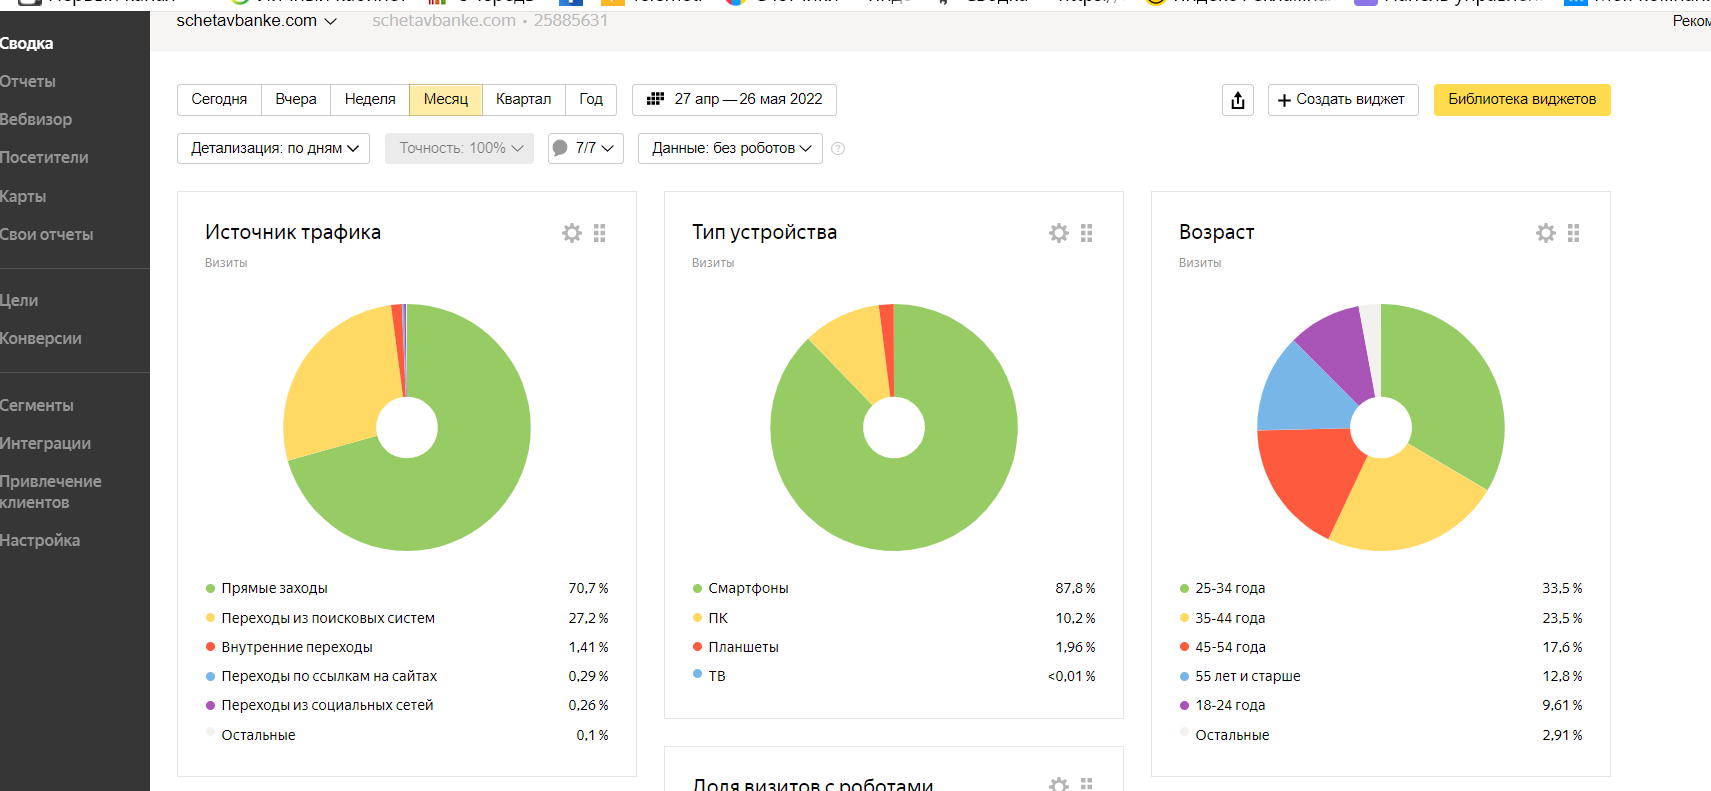Click the blue dot beside 55 лет и старше
1711x791 pixels.
(1185, 677)
